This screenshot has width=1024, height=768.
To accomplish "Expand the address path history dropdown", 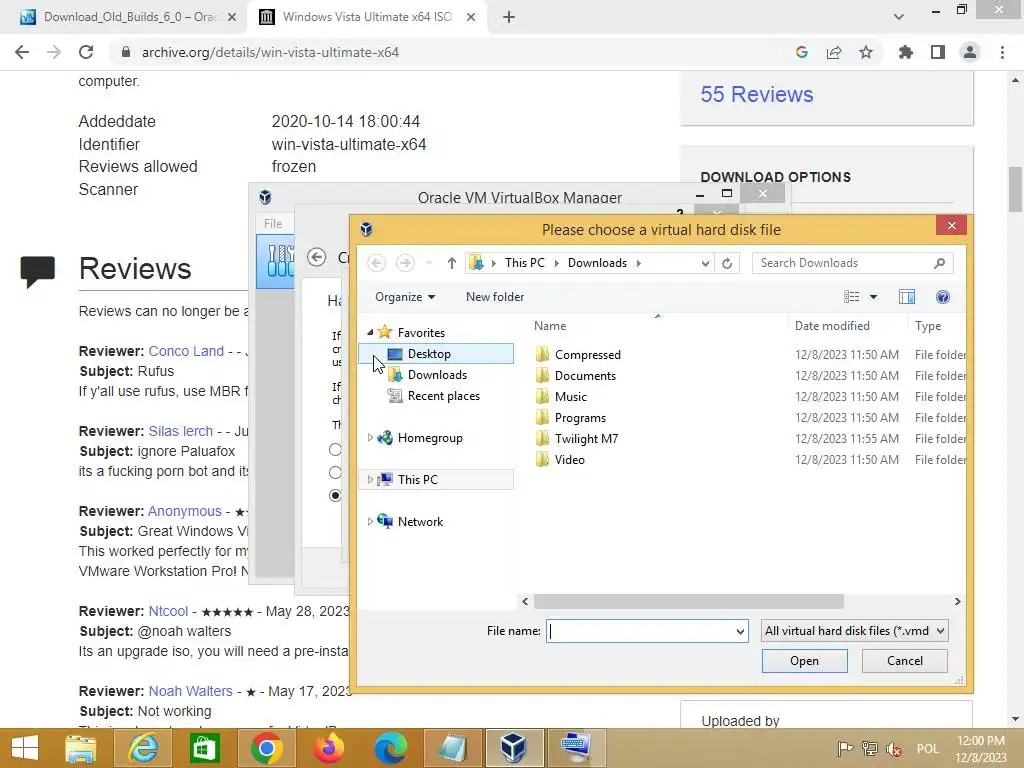I will [705, 263].
